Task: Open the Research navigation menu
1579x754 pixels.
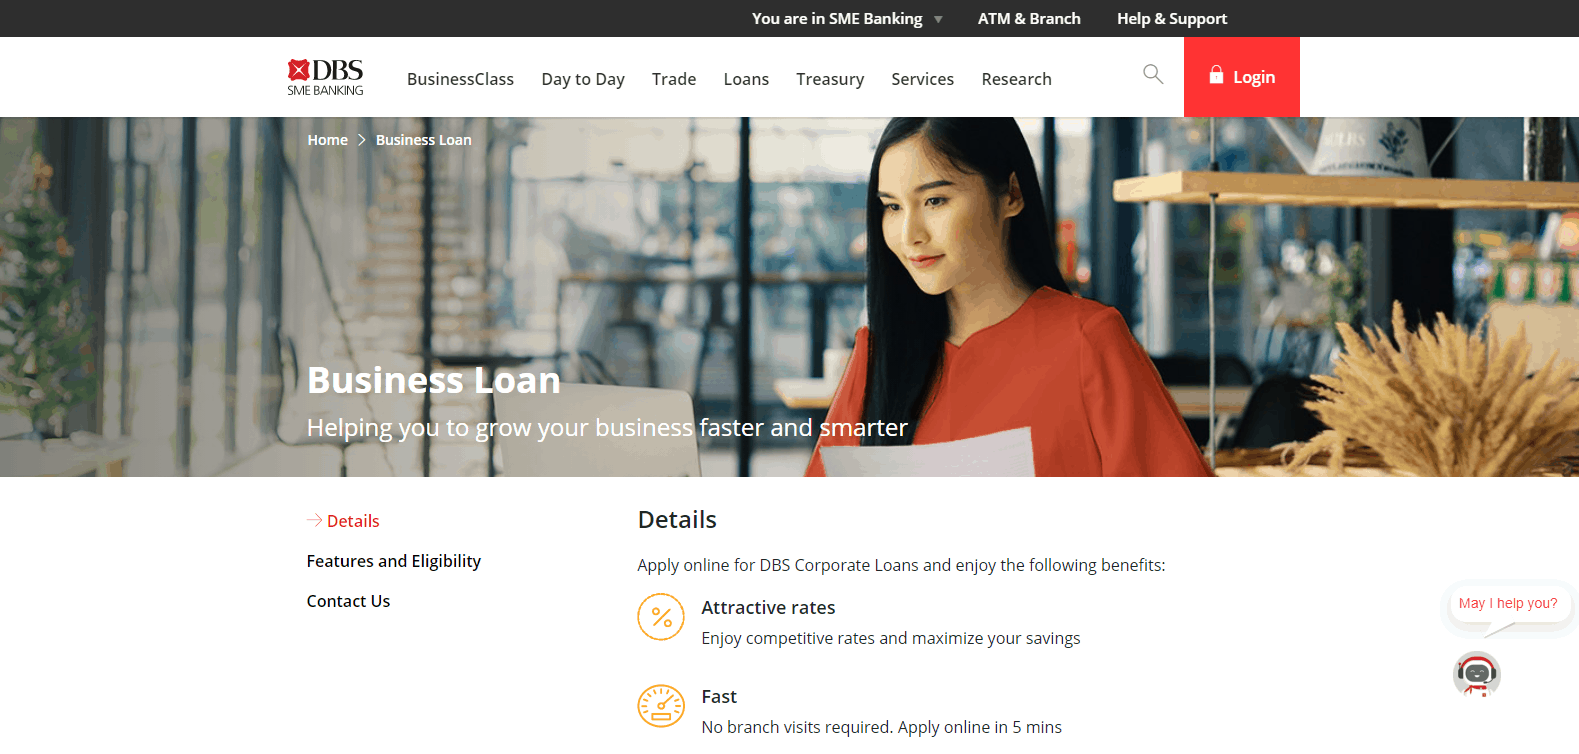Action: coord(1016,79)
